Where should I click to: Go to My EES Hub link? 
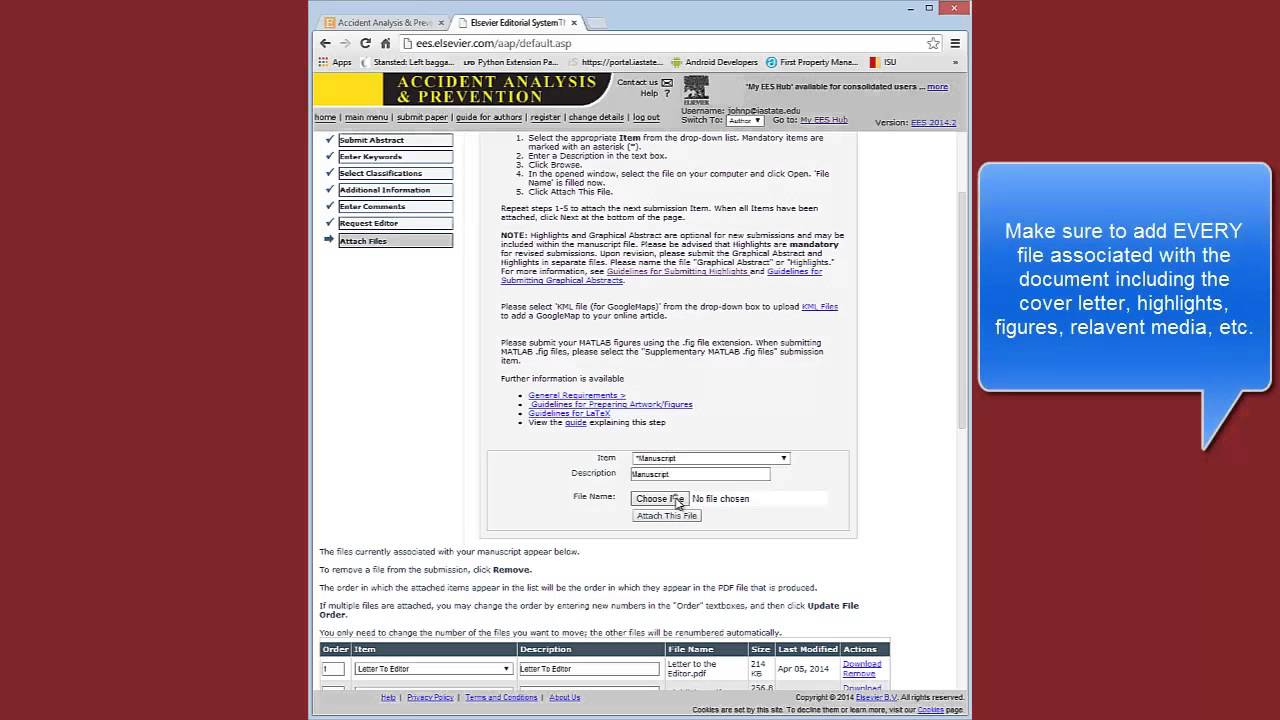pos(823,120)
